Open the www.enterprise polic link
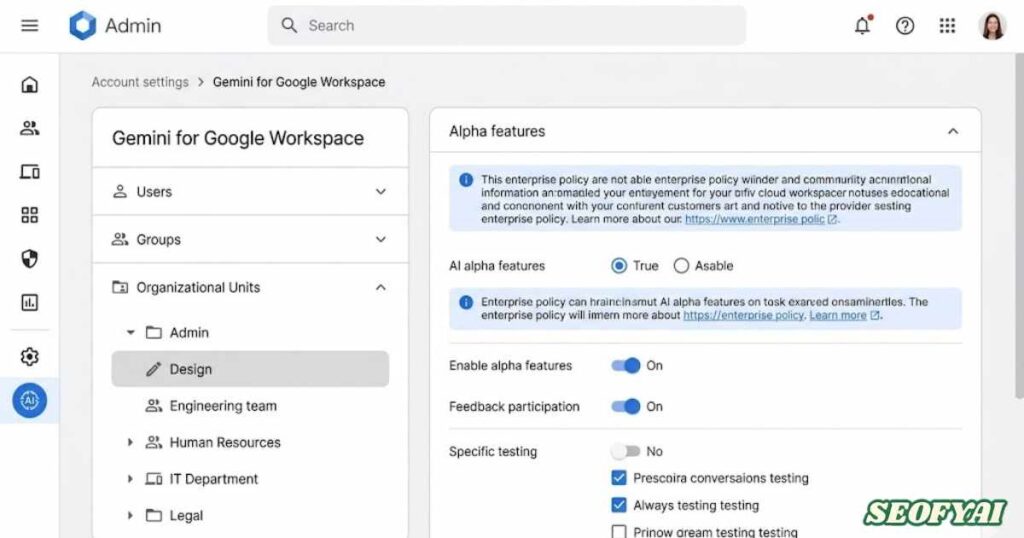 pos(755,219)
